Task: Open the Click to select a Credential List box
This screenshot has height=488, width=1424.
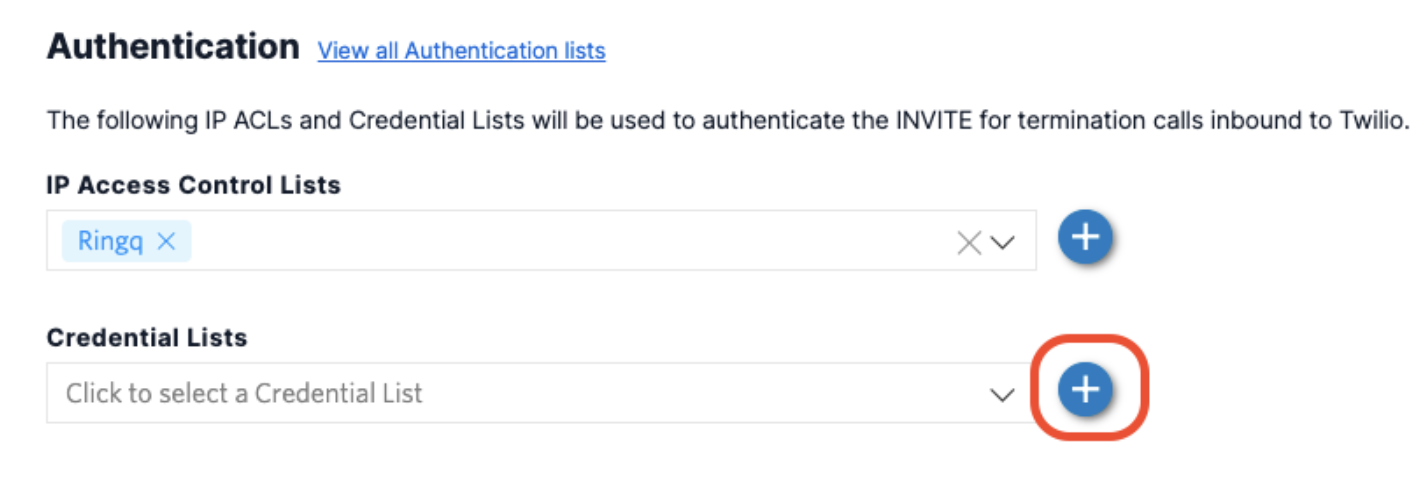Action: 500,393
